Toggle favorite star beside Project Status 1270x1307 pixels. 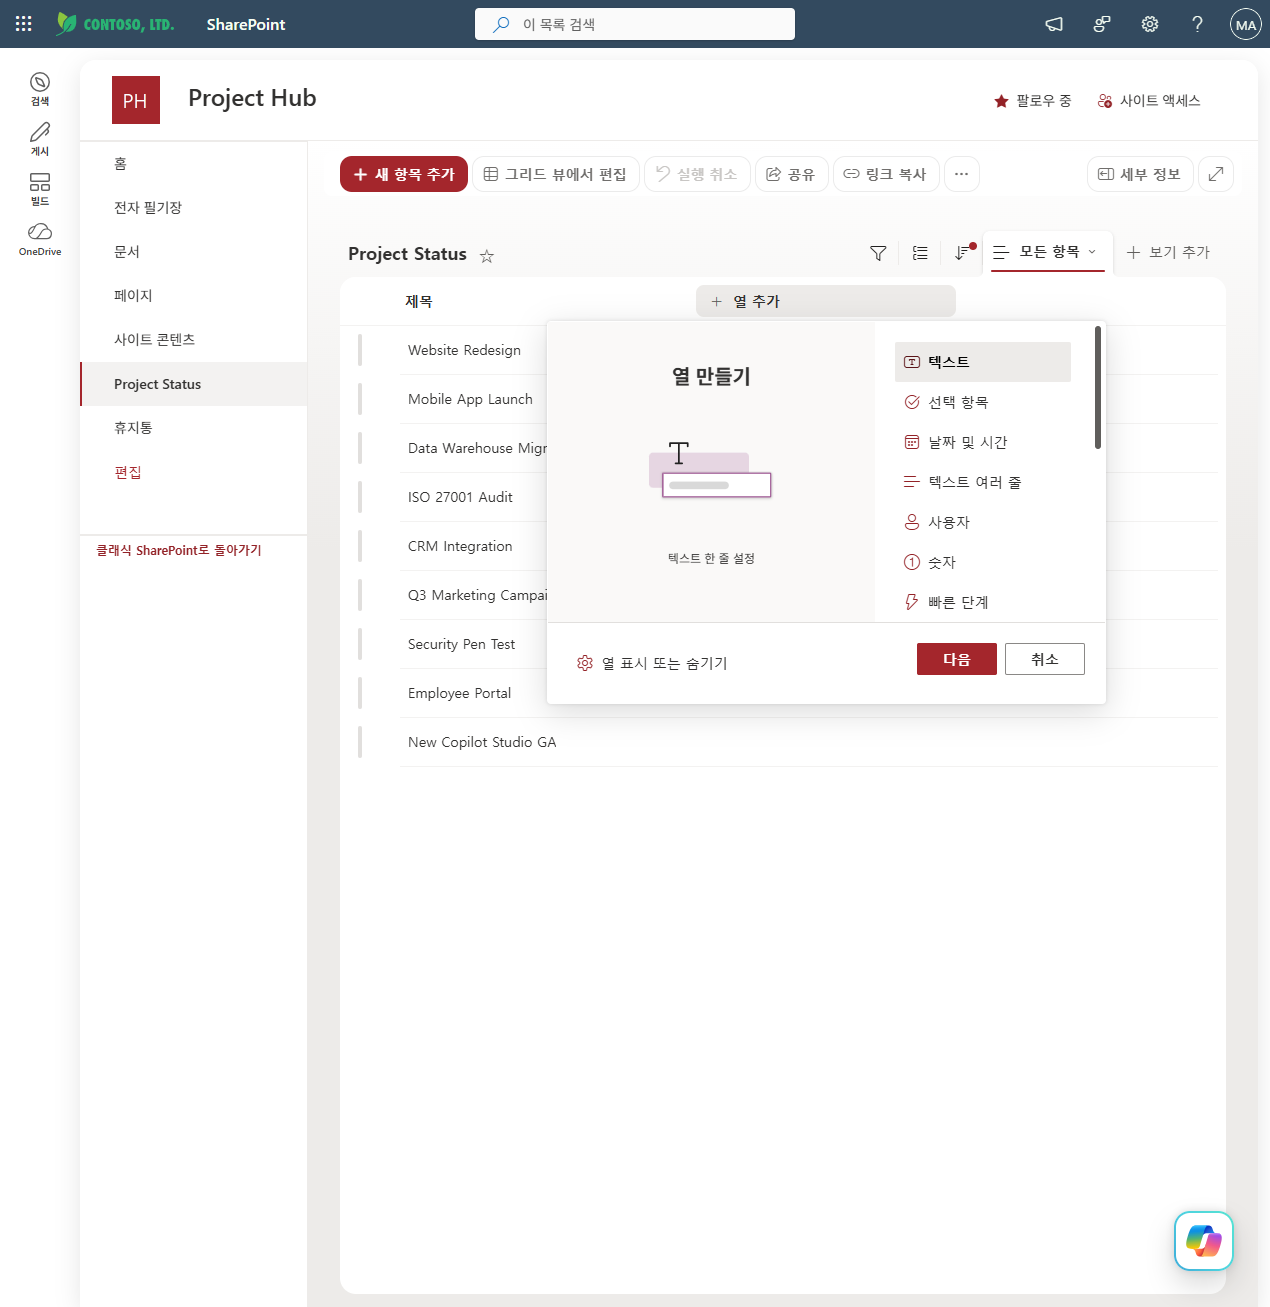coord(487,256)
